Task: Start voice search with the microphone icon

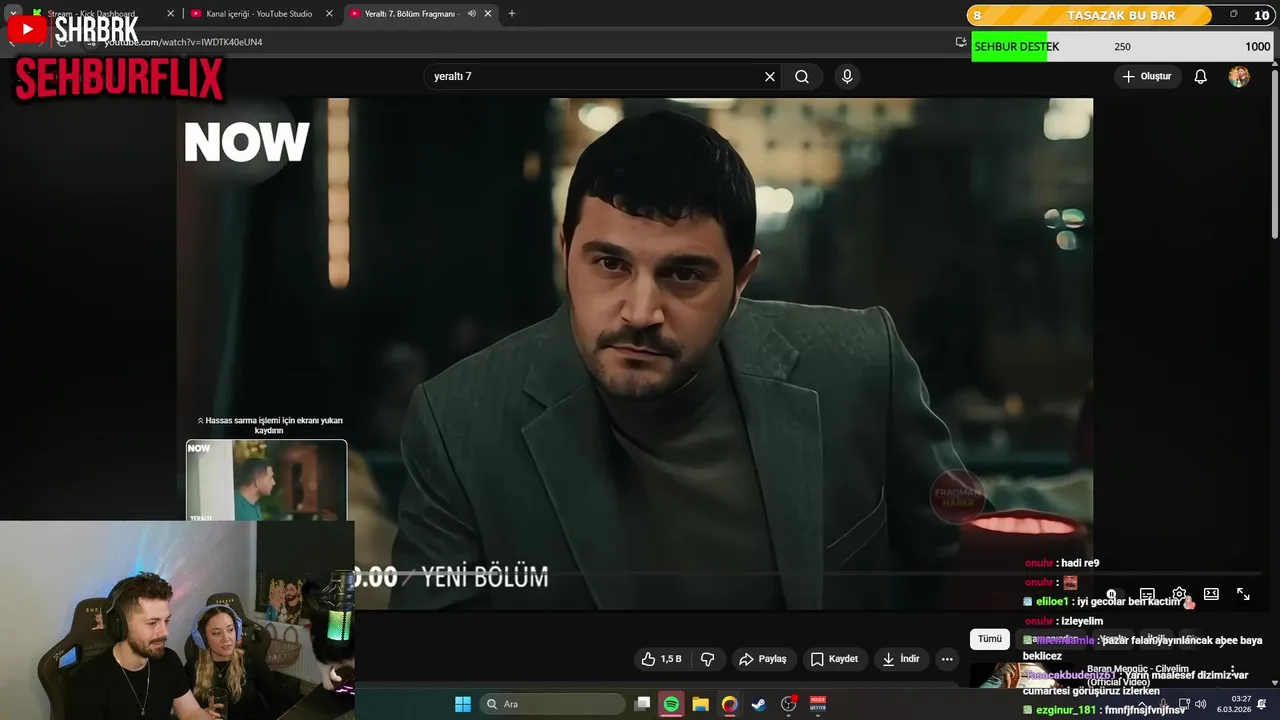Action: pyautogui.click(x=847, y=76)
